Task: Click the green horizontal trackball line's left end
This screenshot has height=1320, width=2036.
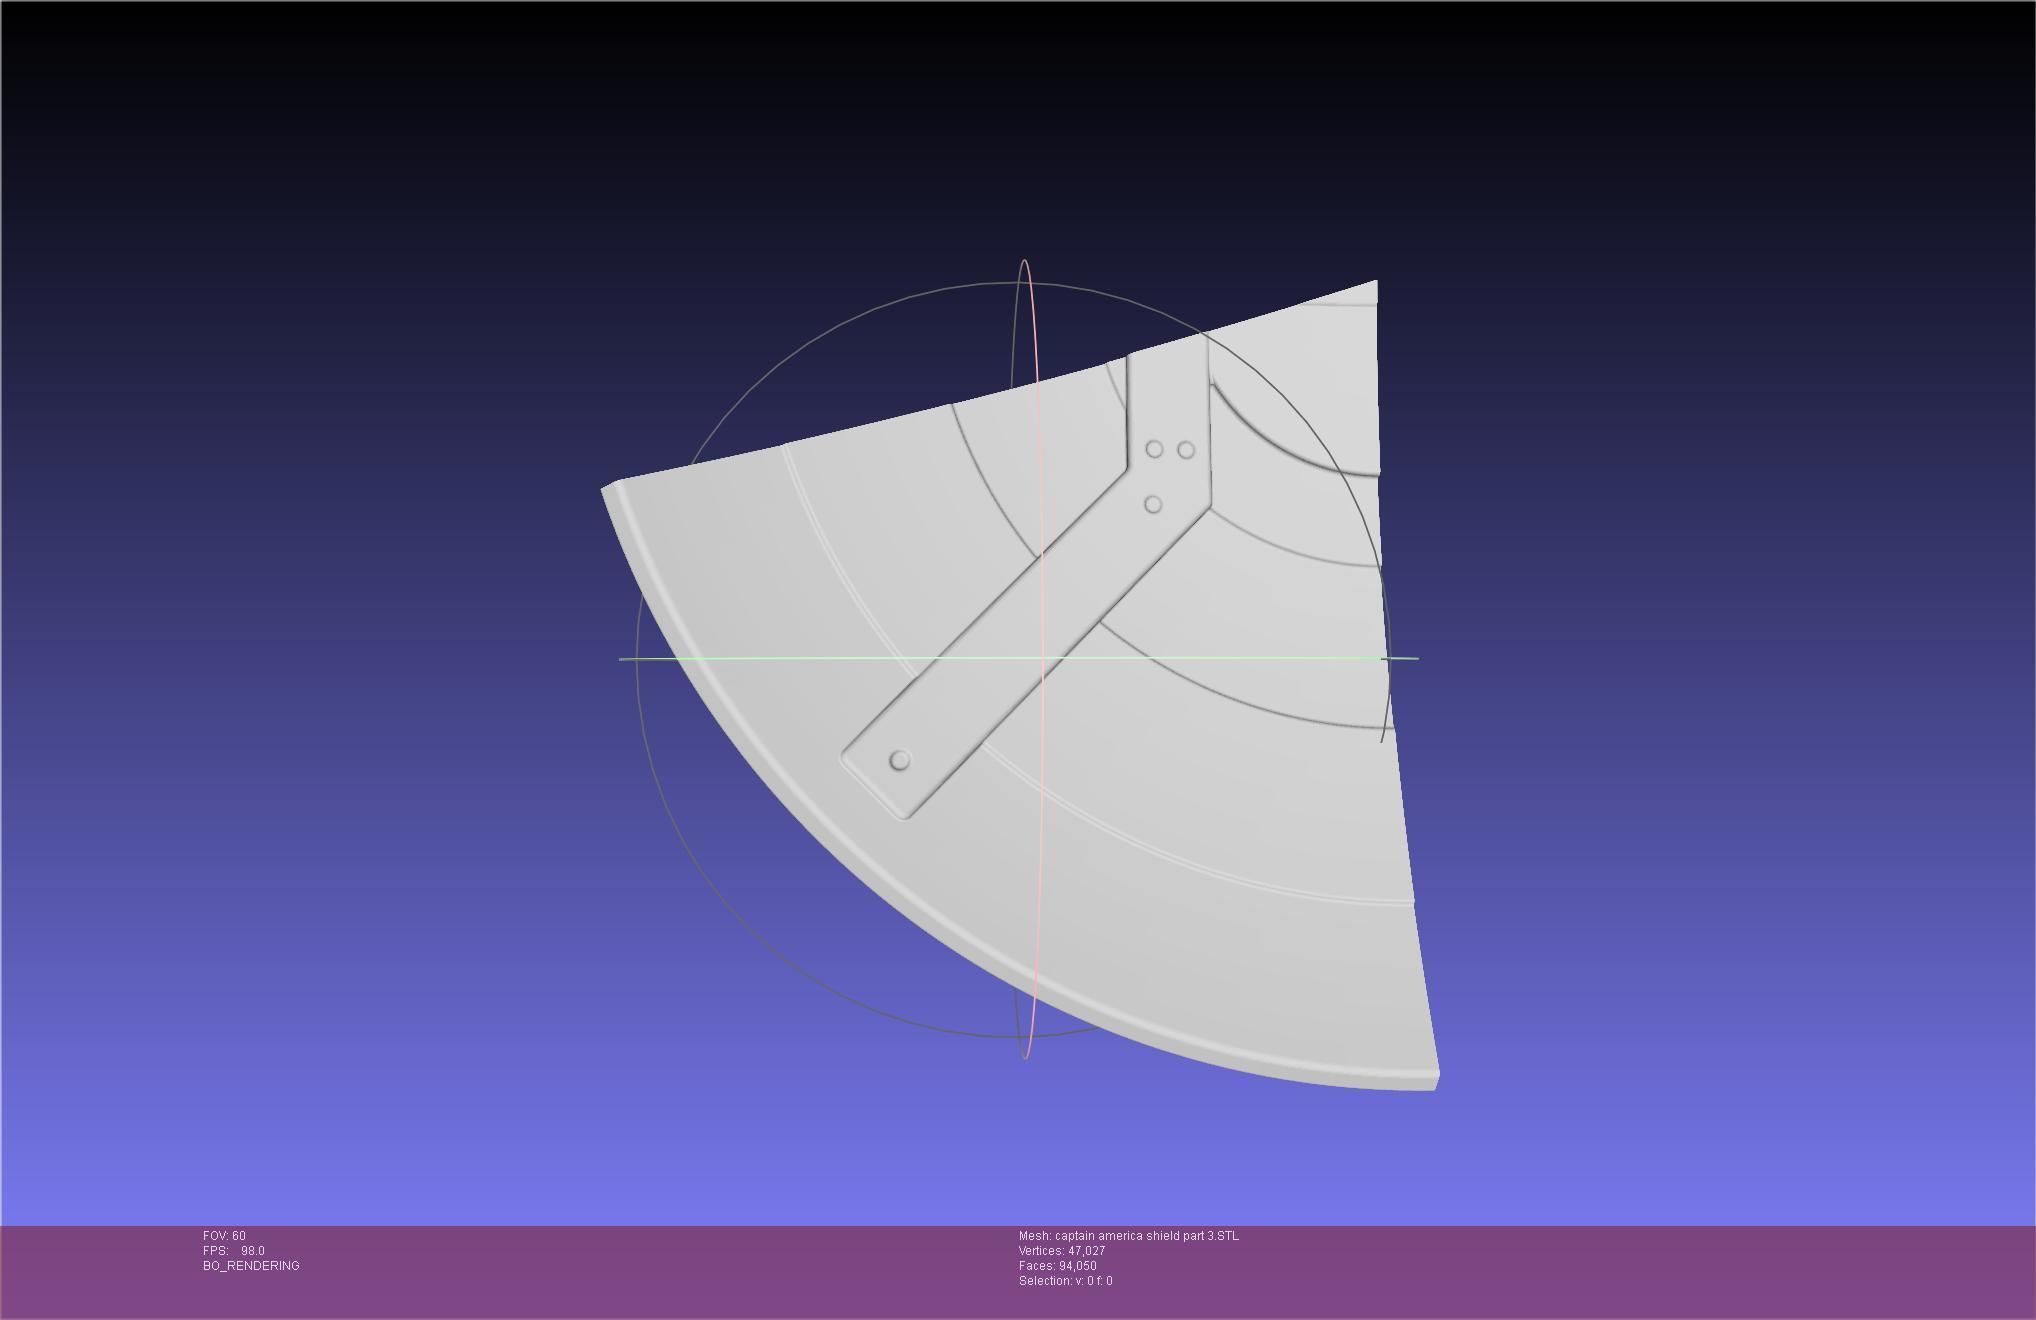Action: pyautogui.click(x=624, y=659)
